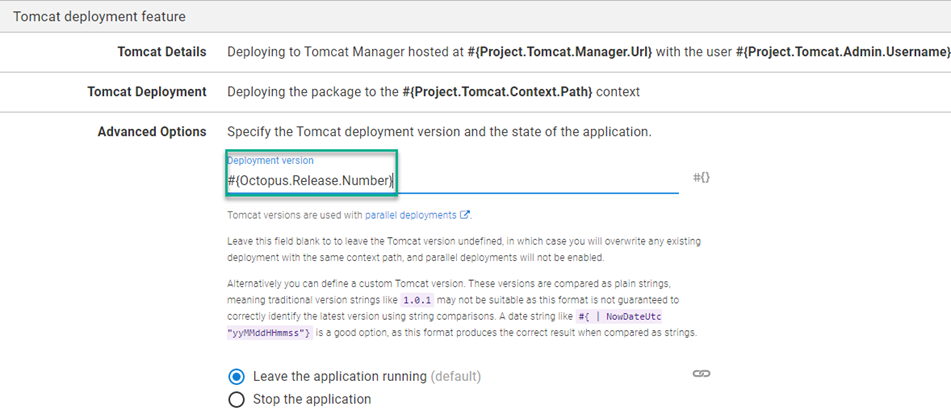This screenshot has width=951, height=411.
Task: Click the Tomcat deployment feature header
Action: tap(476, 16)
